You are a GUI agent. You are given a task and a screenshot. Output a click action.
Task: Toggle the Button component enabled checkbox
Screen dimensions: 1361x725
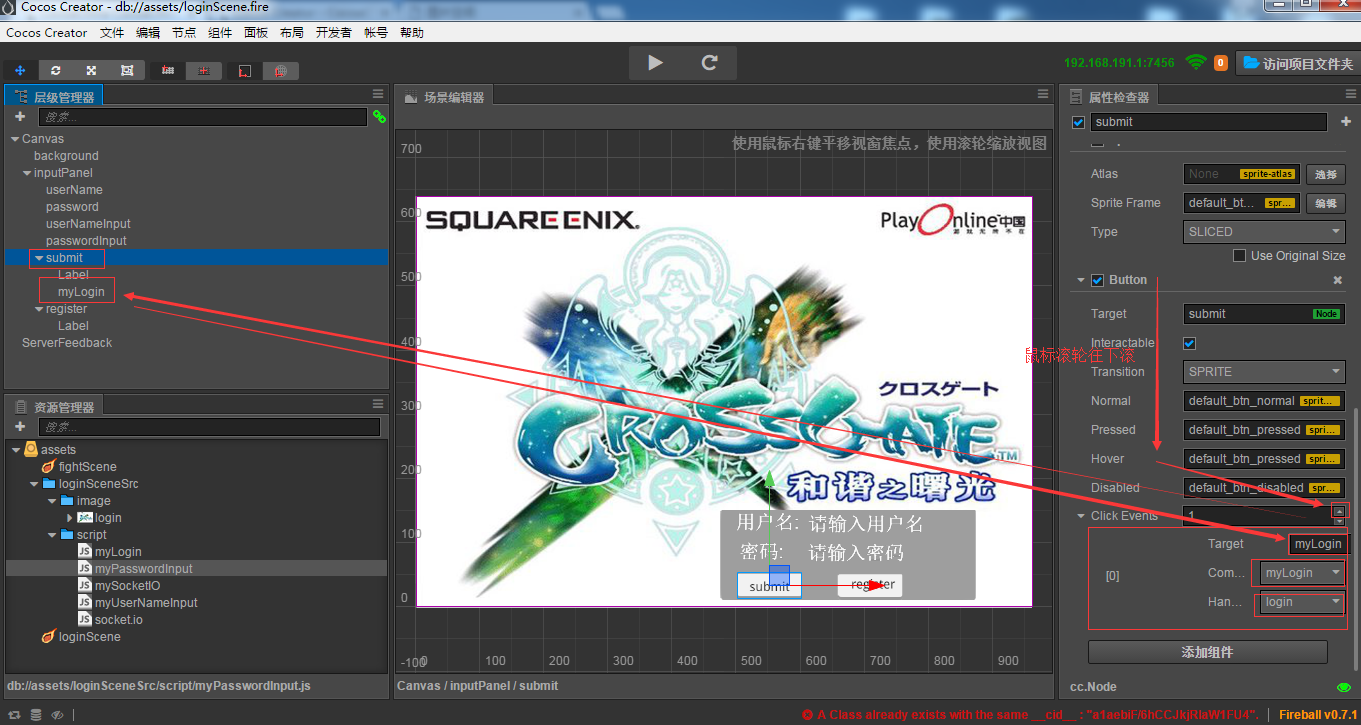point(1097,280)
